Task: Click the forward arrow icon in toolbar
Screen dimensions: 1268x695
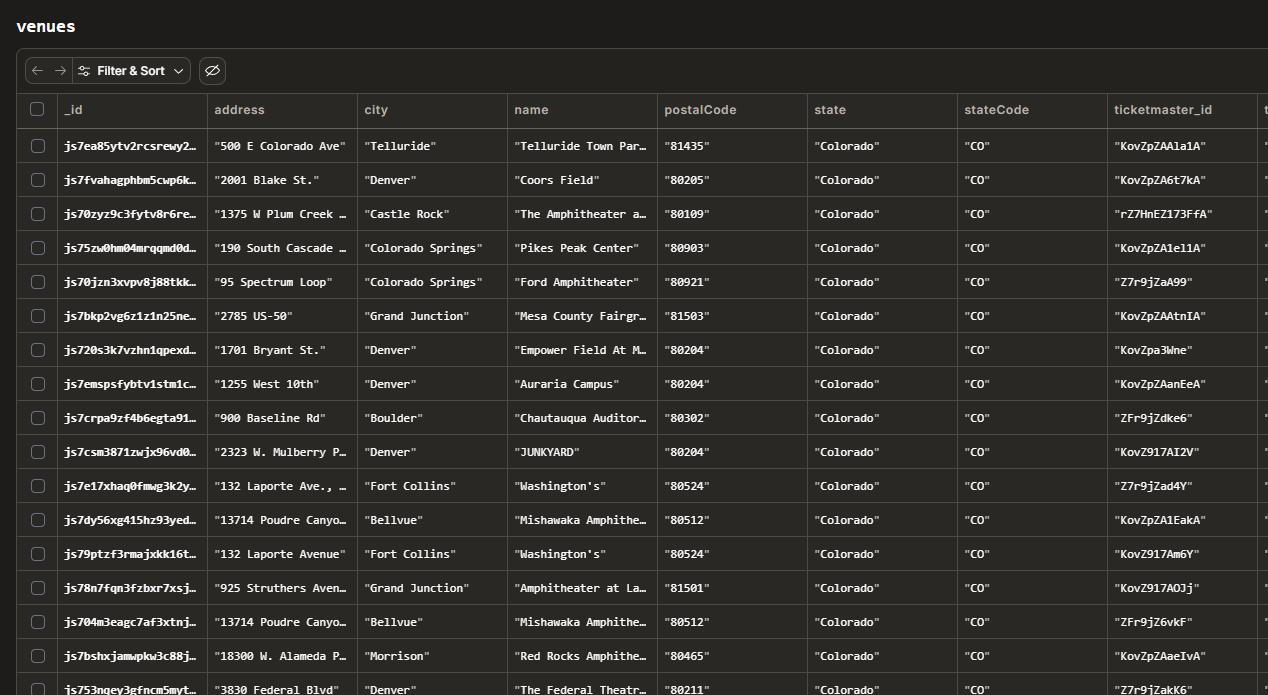Action: [x=60, y=71]
